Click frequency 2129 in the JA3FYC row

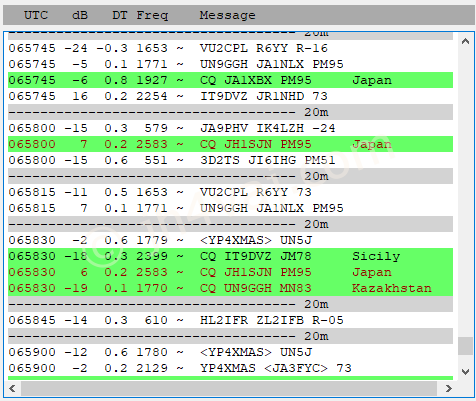click(x=152, y=368)
